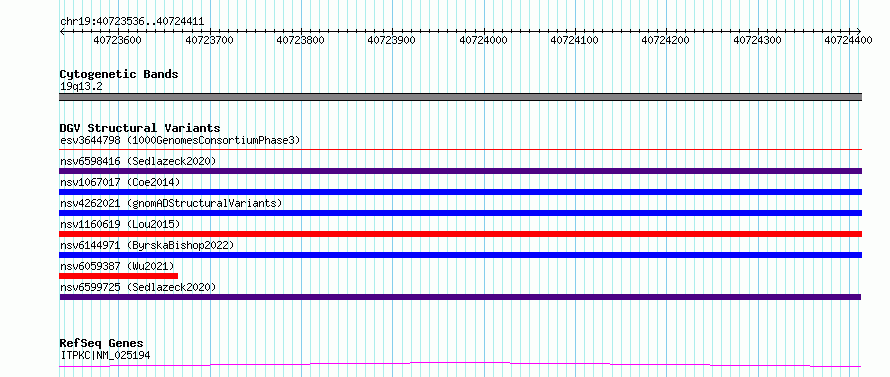890x377 pixels.
Task: Click the short red nsv6059387 variant bar
Action: [x=119, y=276]
